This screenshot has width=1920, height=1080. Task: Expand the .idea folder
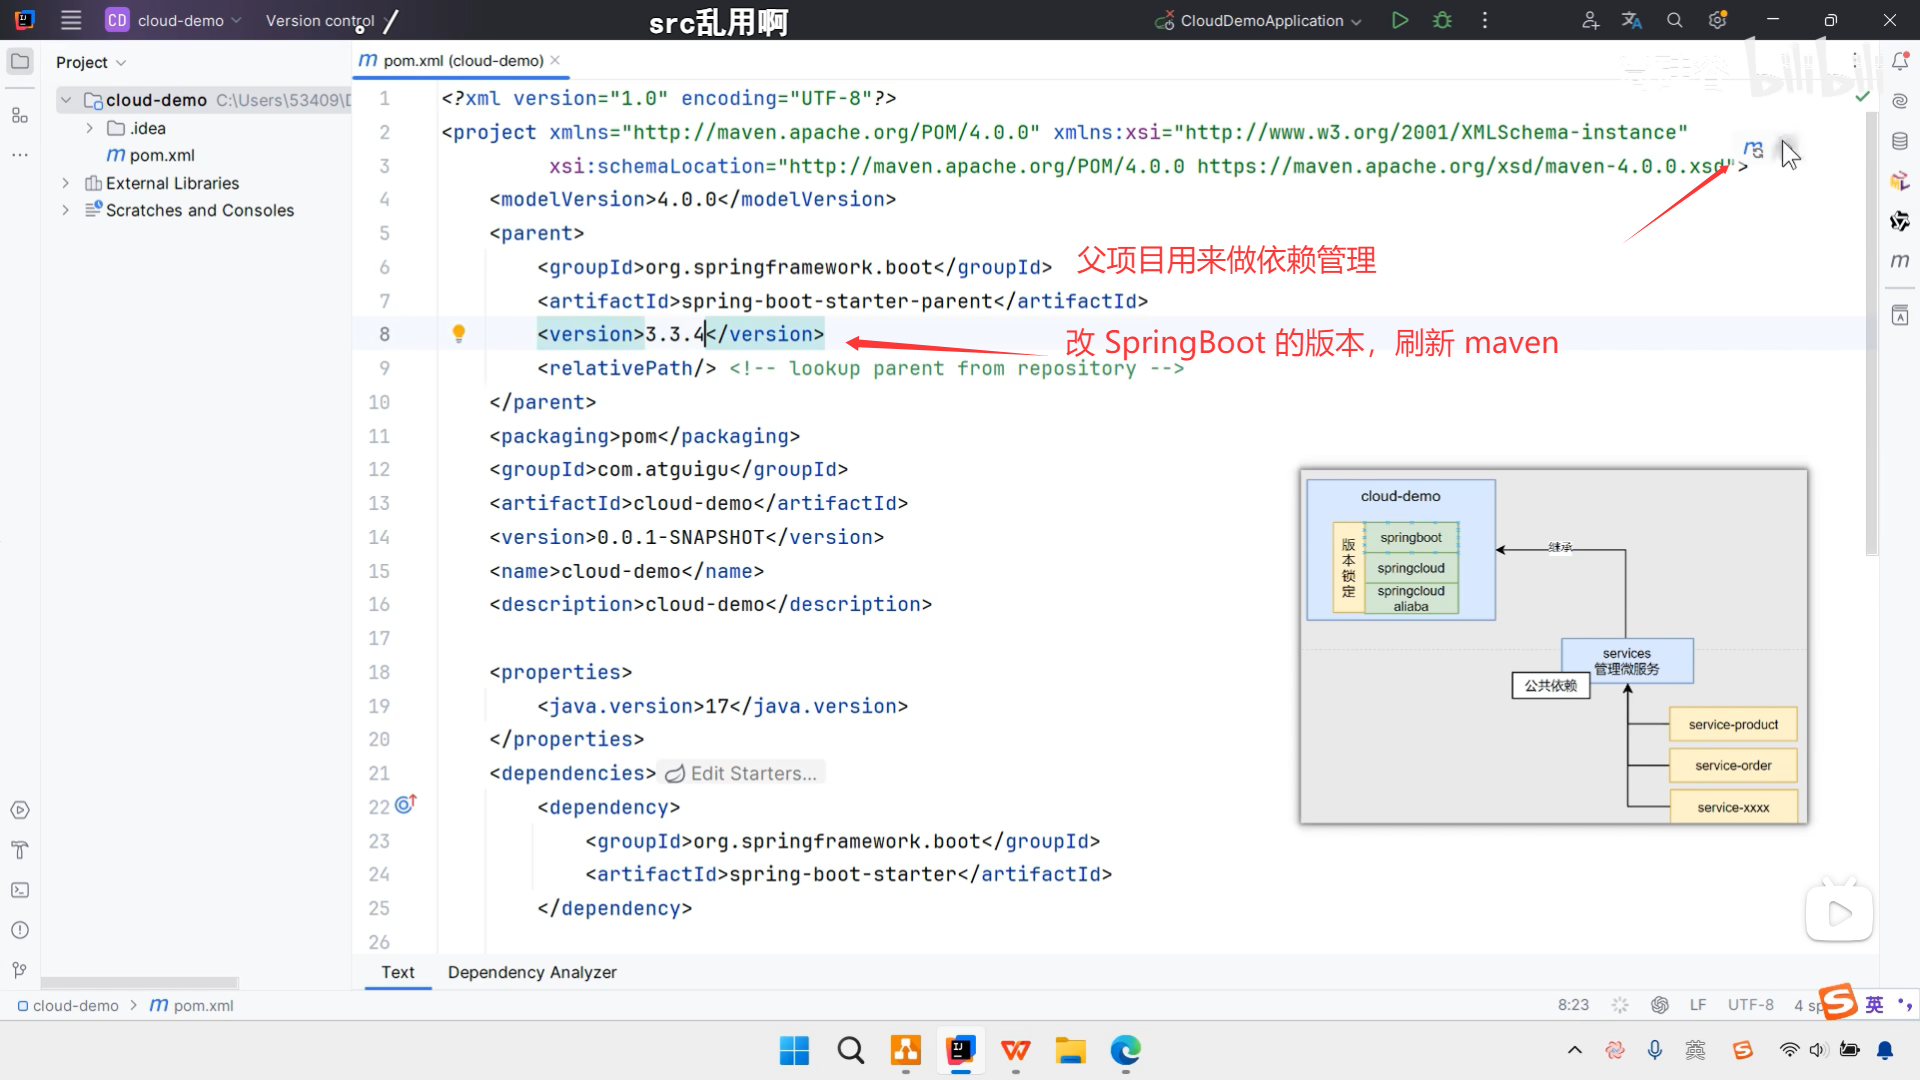coord(90,128)
